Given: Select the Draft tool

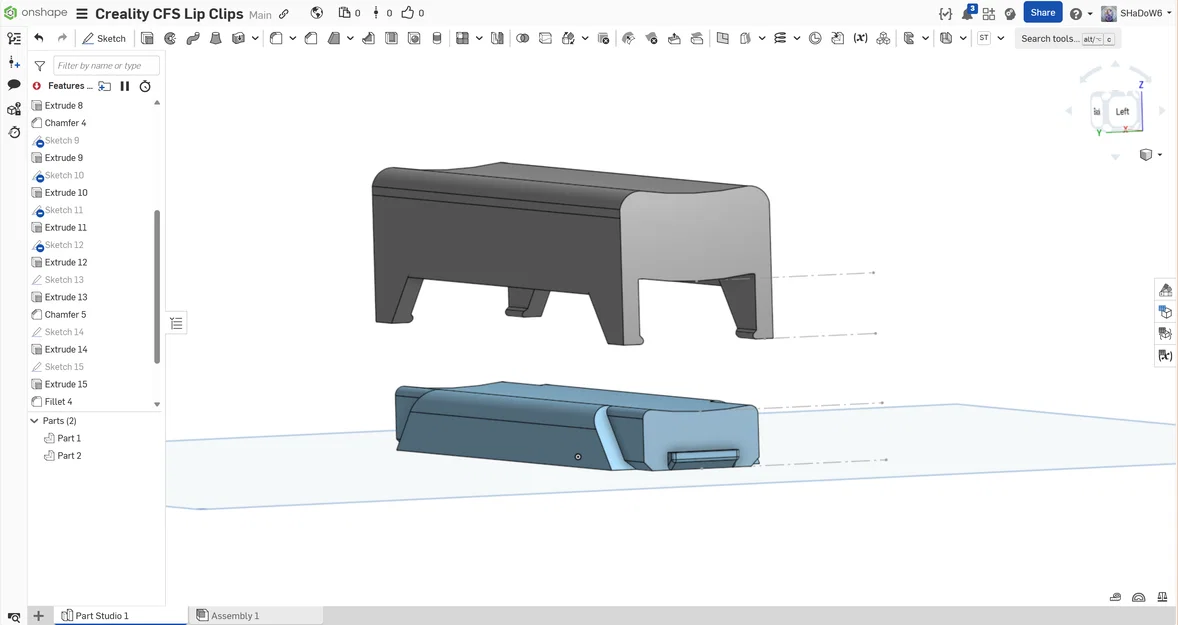Looking at the screenshot, I should [x=334, y=38].
